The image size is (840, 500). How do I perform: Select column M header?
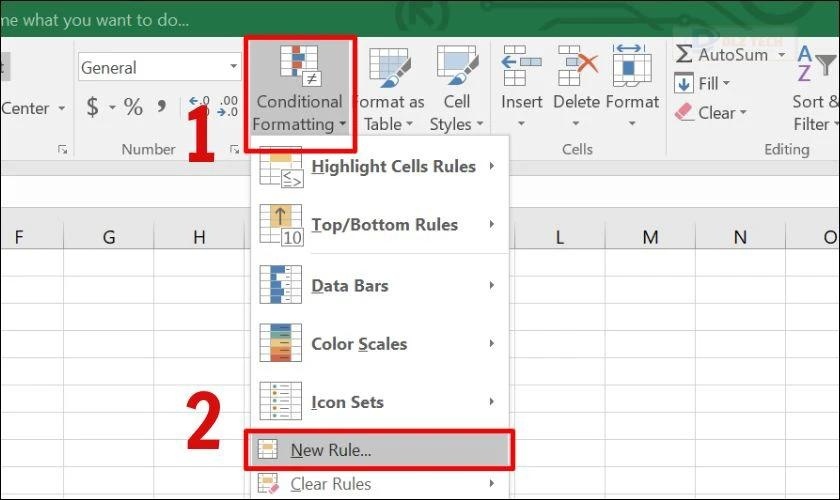[650, 236]
